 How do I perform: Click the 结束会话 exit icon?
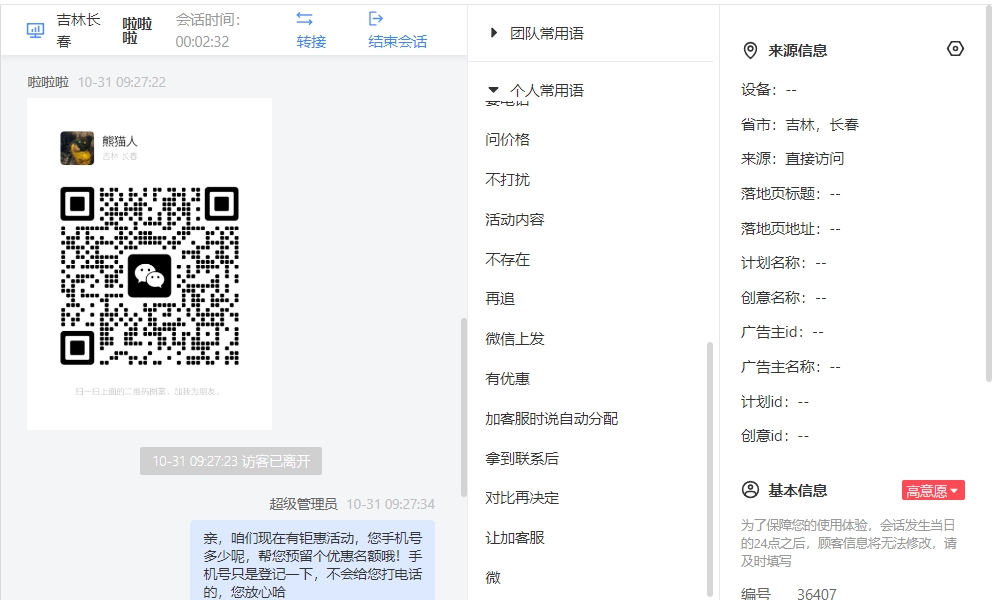[376, 19]
